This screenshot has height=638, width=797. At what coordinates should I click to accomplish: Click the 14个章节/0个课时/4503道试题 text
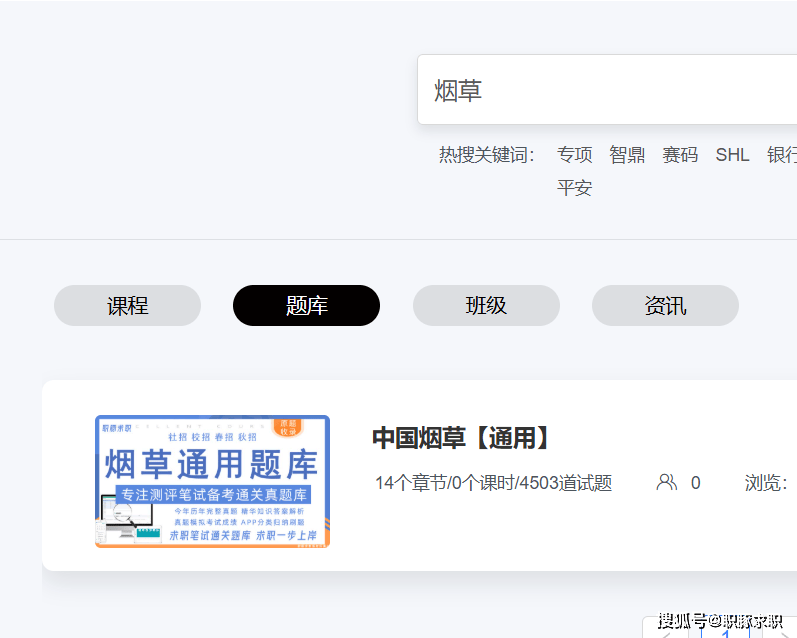pyautogui.click(x=493, y=482)
